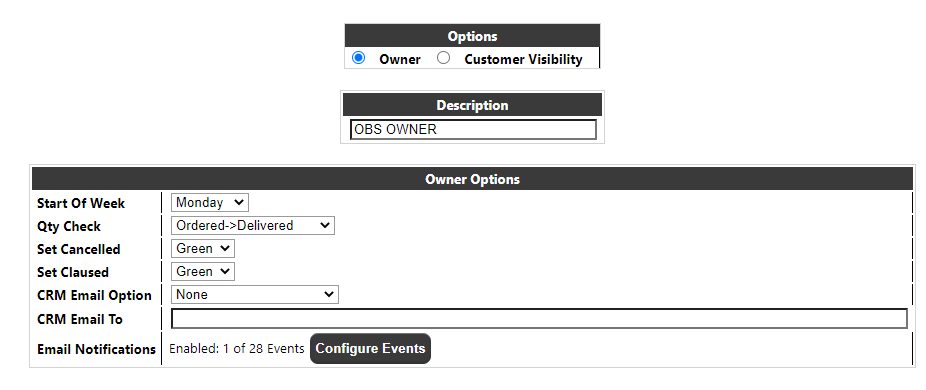926x390 pixels.
Task: Click the Owner label text
Action: (400, 59)
